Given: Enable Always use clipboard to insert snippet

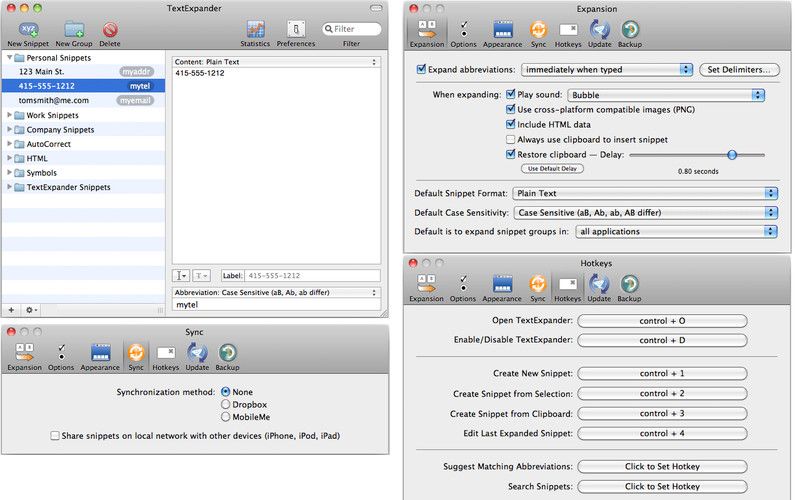Looking at the screenshot, I should [510, 139].
